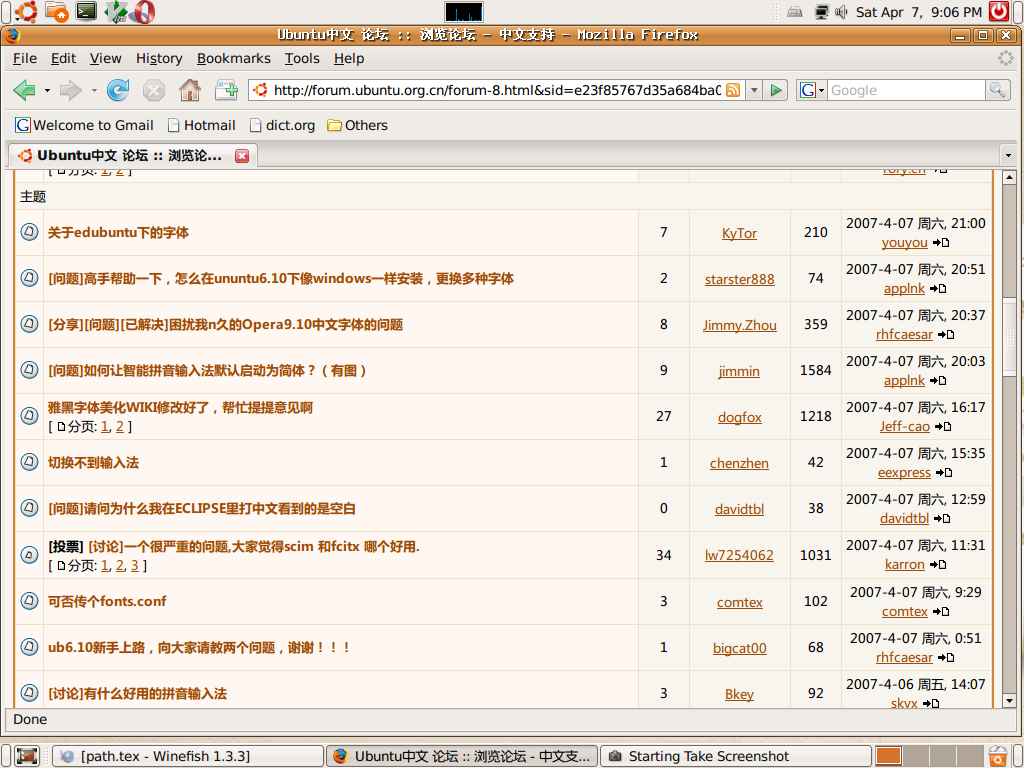
Task: Click the red power quit button
Action: click(x=999, y=12)
